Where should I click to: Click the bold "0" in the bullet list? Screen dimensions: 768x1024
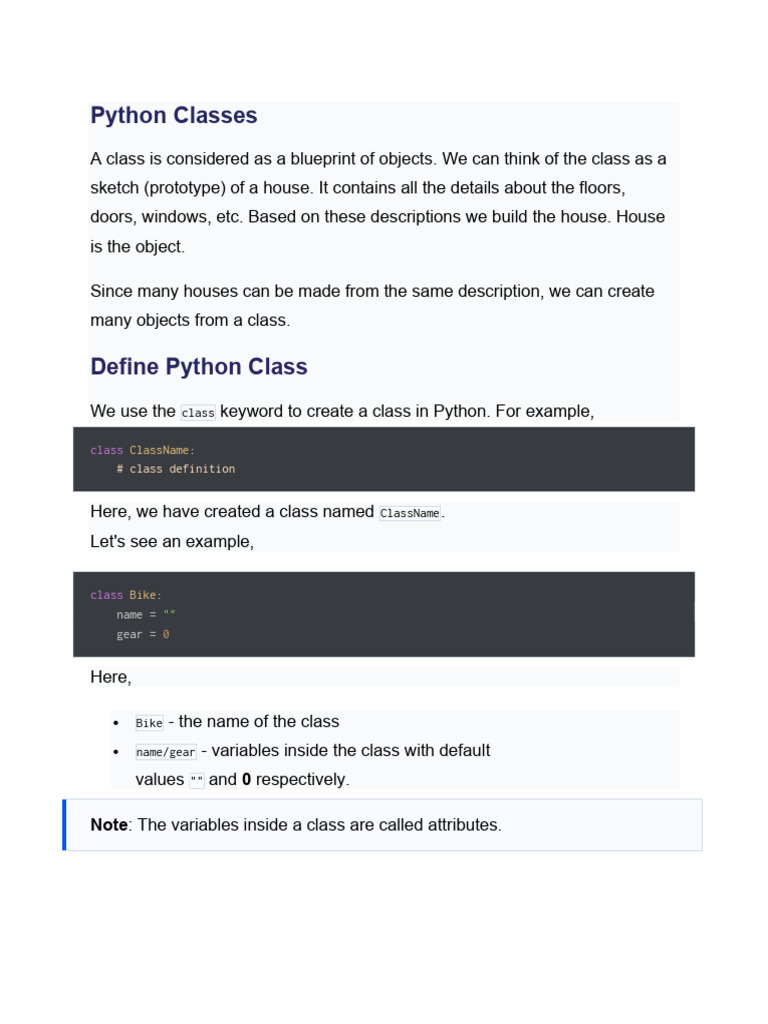246,780
